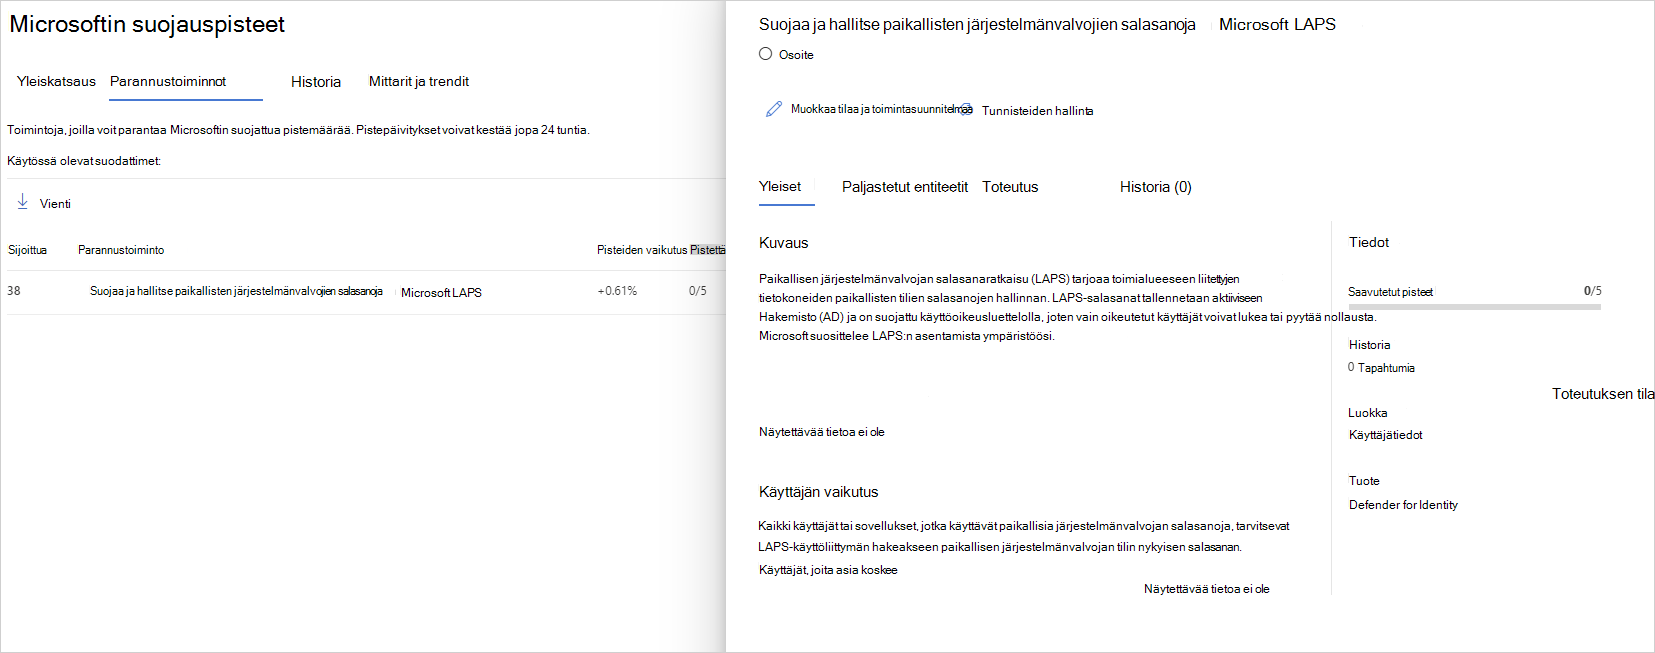Open the Historia tab in the main page
The height and width of the screenshot is (653, 1655).
pos(316,82)
